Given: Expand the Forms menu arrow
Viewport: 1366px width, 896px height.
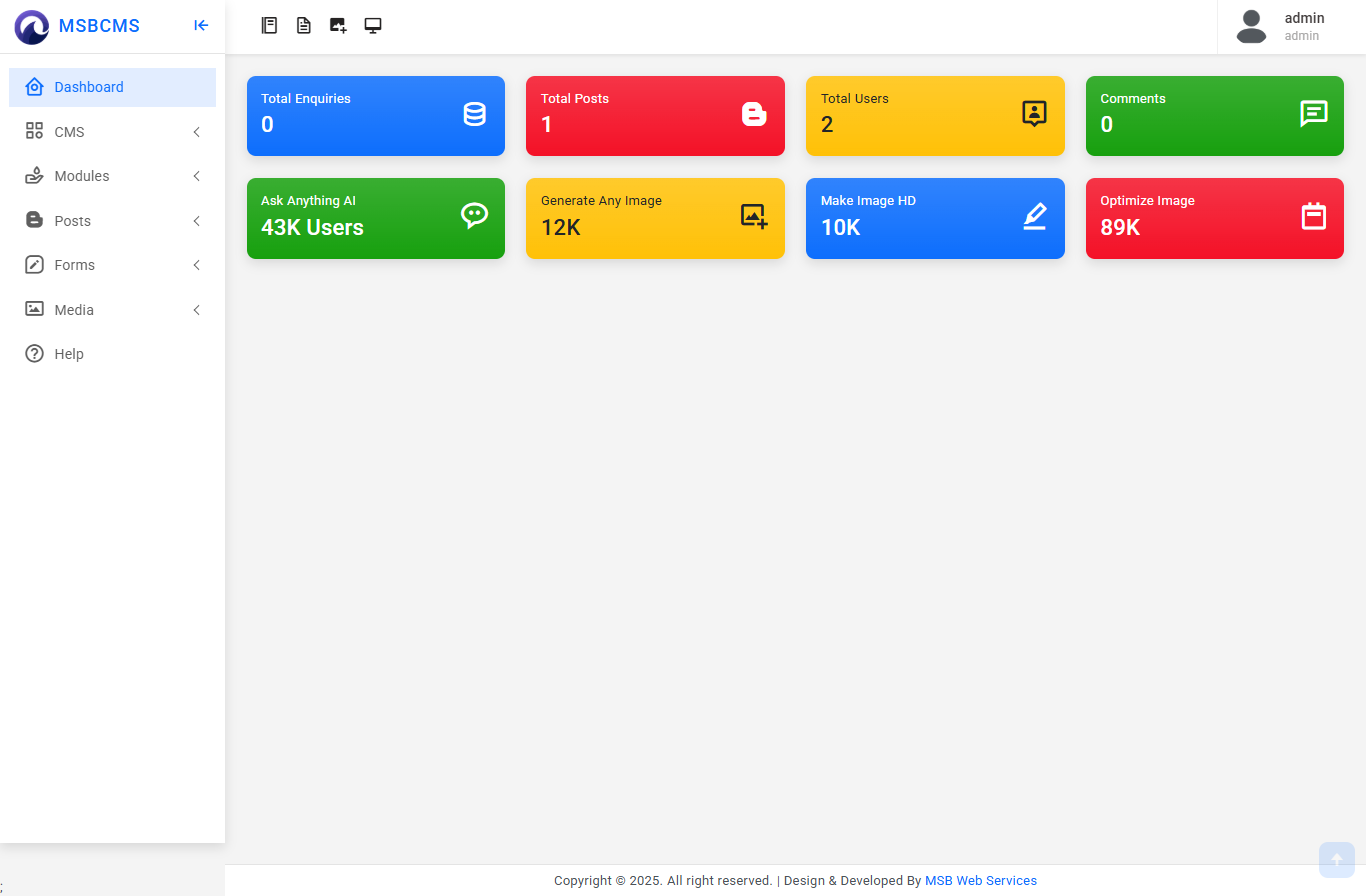Looking at the screenshot, I should pos(196,265).
